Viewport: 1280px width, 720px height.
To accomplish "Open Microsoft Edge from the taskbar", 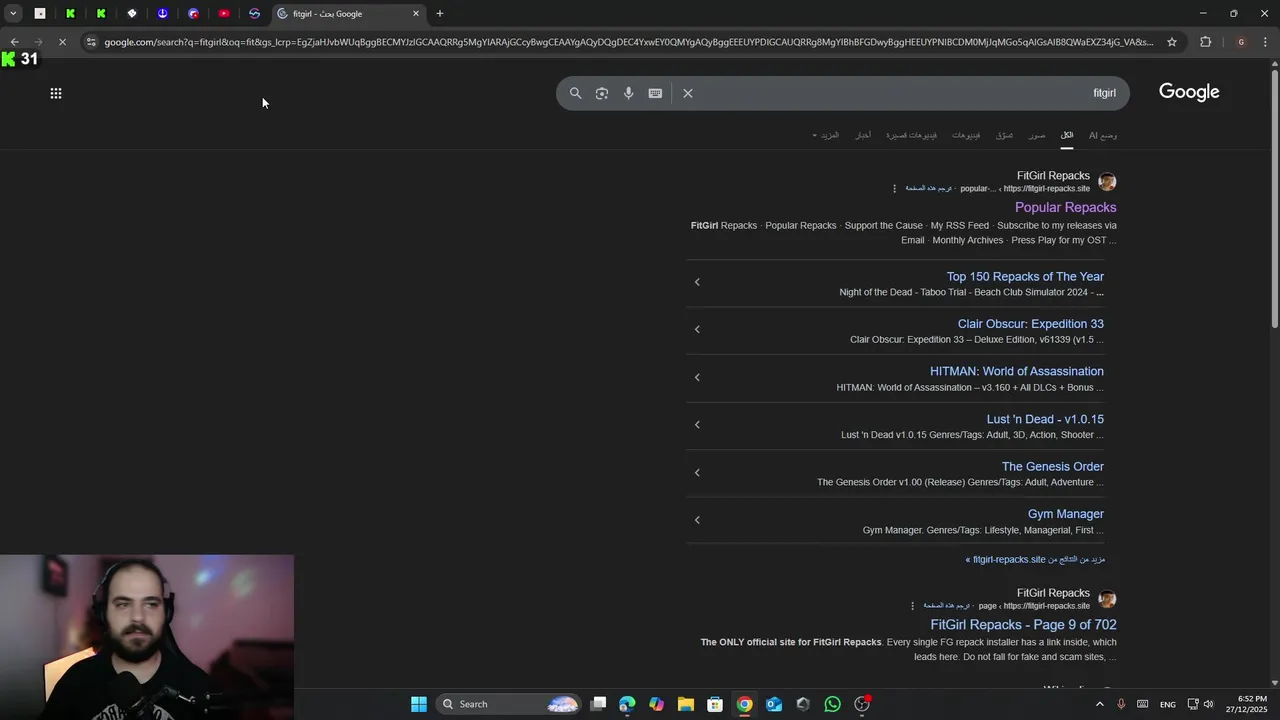I will click(627, 704).
